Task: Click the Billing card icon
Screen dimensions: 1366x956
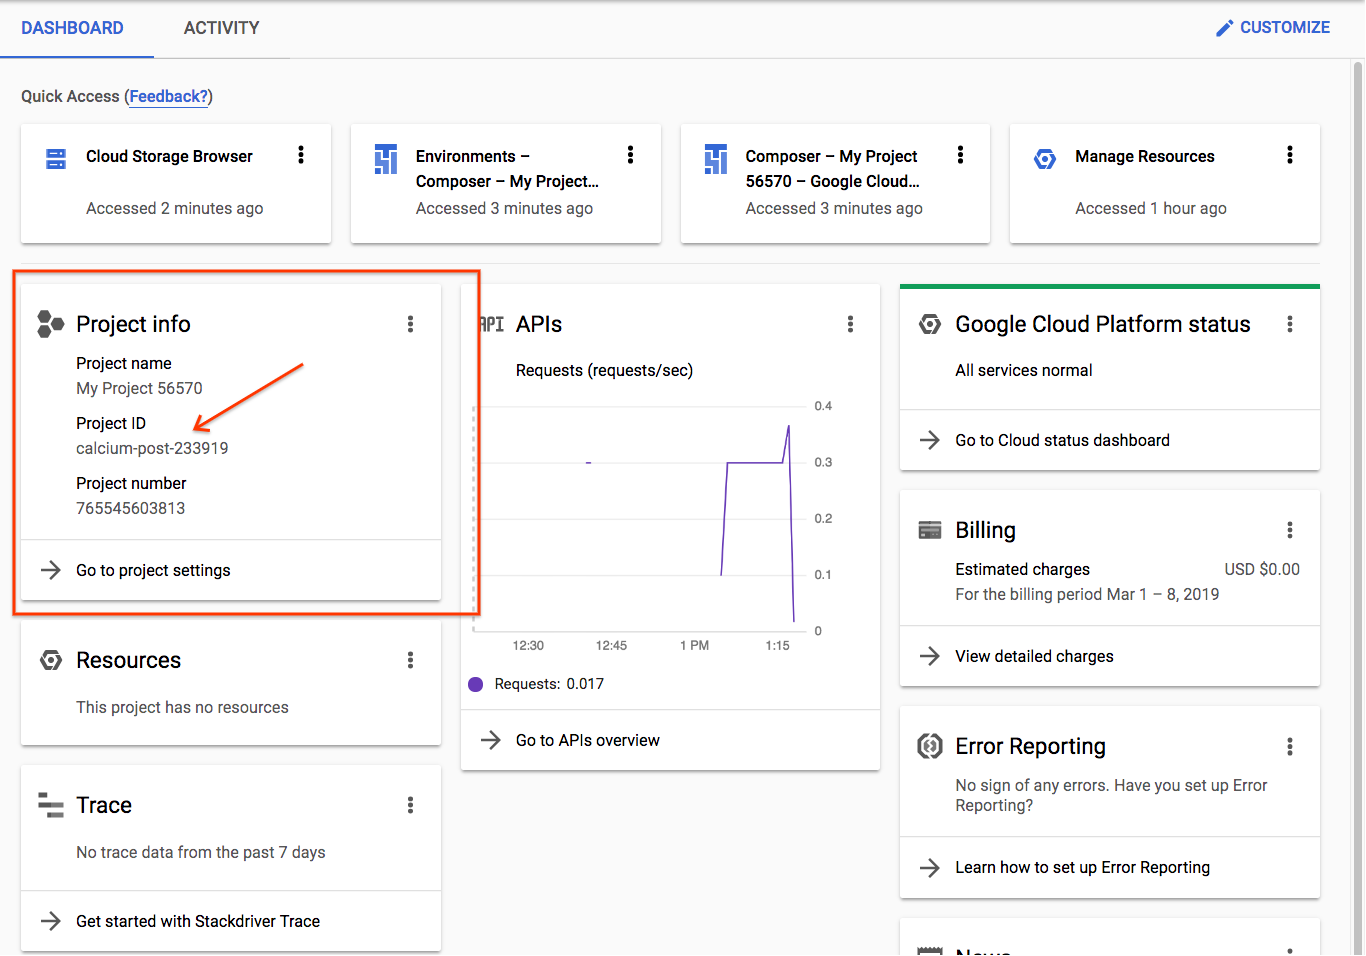Action: [930, 530]
